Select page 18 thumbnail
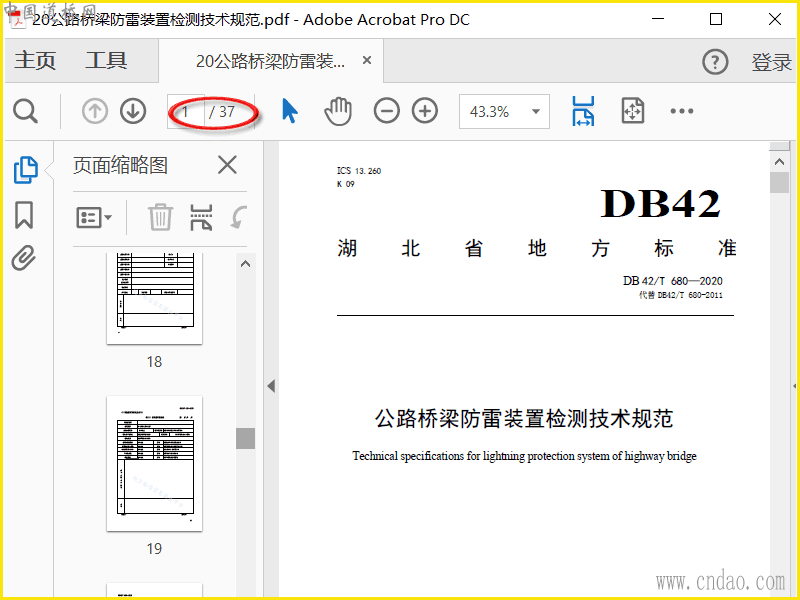This screenshot has height=600, width=800. pyautogui.click(x=155, y=297)
